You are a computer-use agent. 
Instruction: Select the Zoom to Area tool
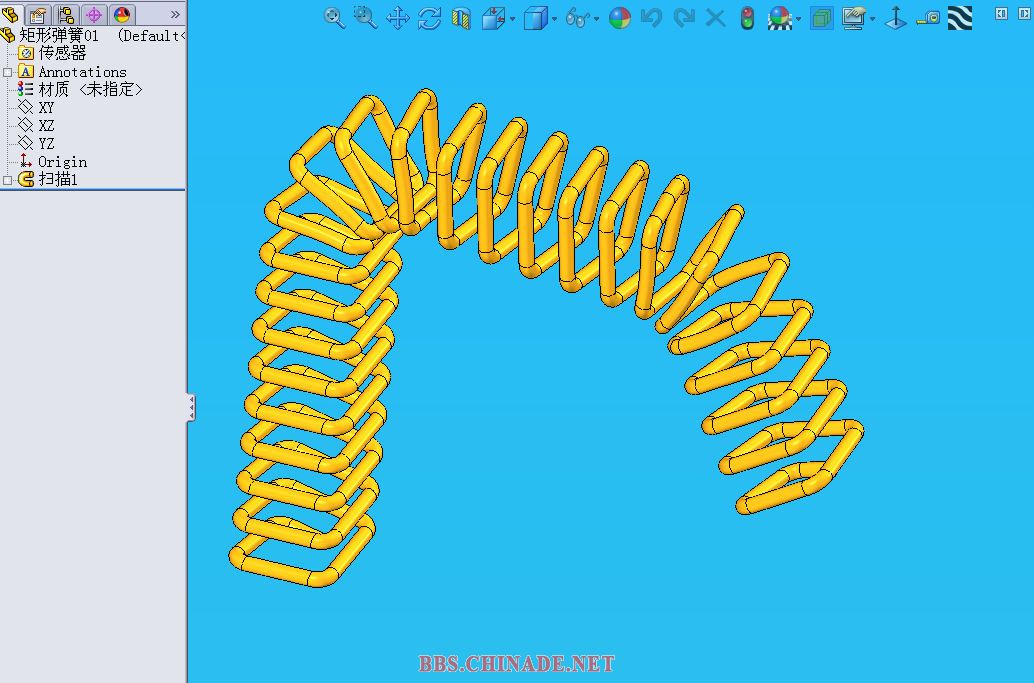click(x=365, y=18)
